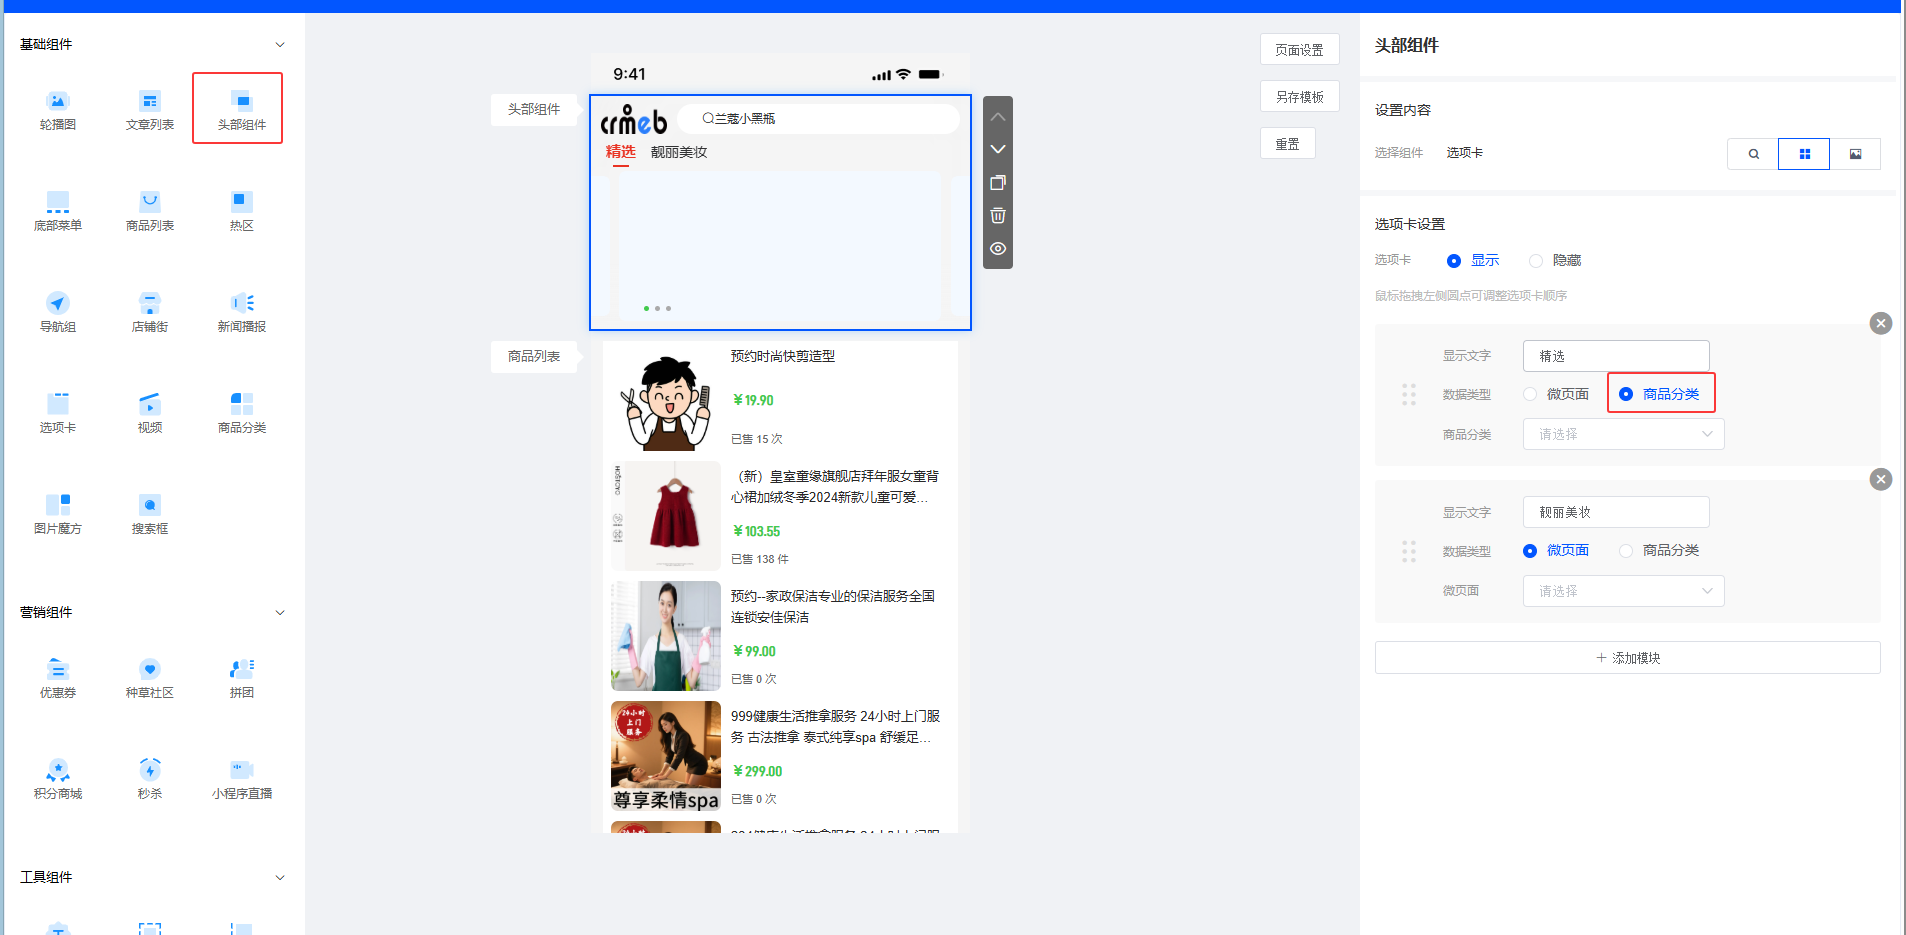This screenshot has width=1906, height=935.
Task: Choose the 优惠券 coupon component
Action: tap(58, 670)
